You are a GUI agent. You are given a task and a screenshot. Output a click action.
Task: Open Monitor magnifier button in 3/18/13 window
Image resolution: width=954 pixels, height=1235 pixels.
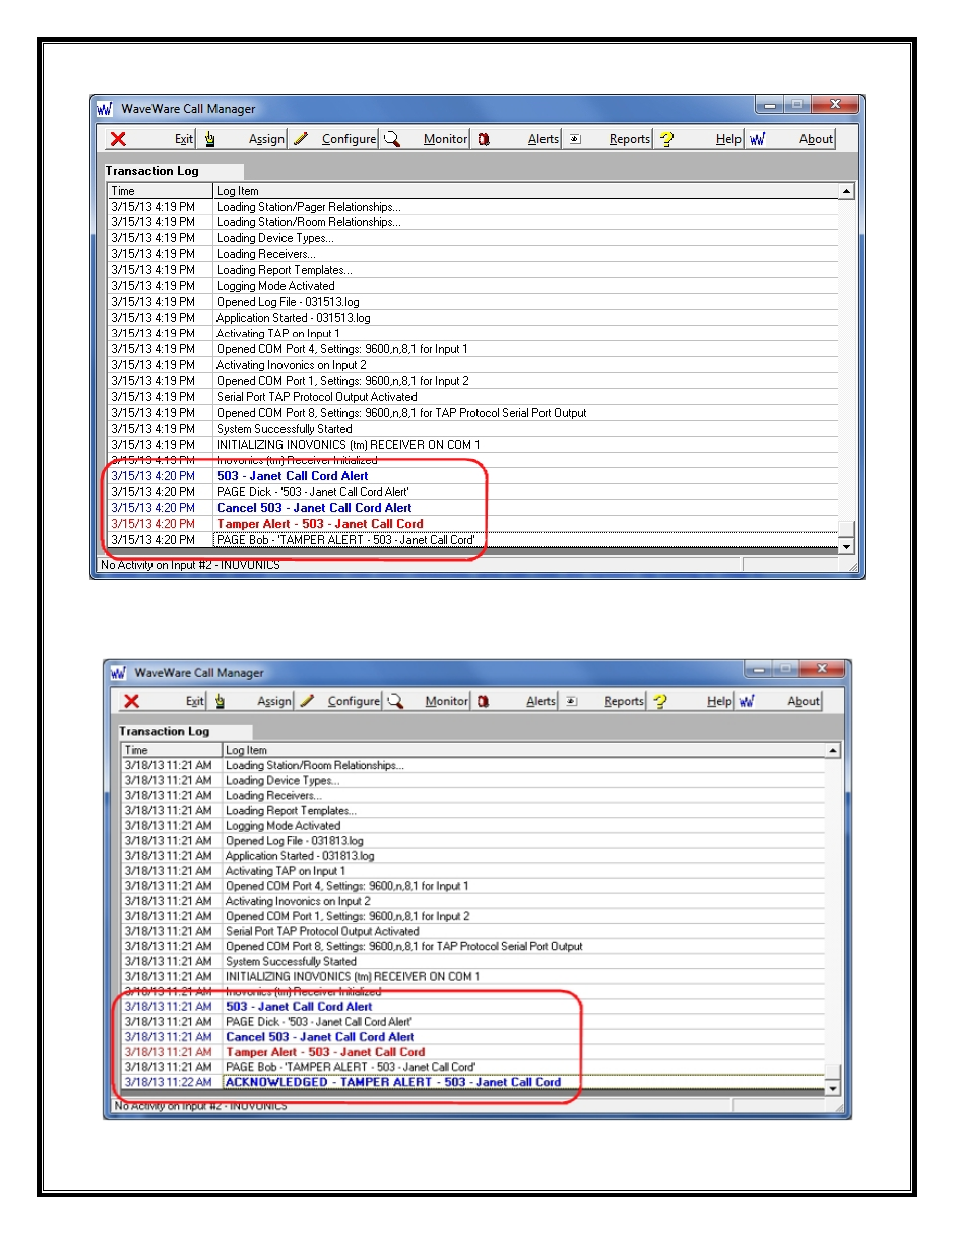[x=427, y=701]
